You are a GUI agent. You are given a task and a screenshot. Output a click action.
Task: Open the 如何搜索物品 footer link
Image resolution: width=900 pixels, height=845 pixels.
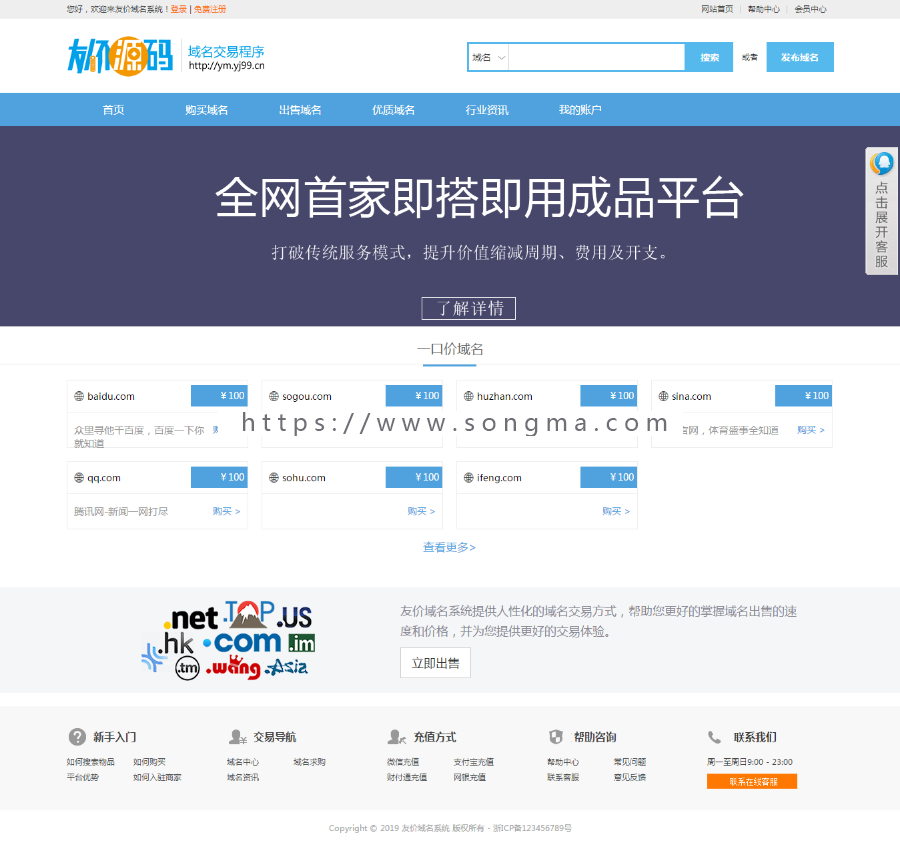tap(91, 762)
